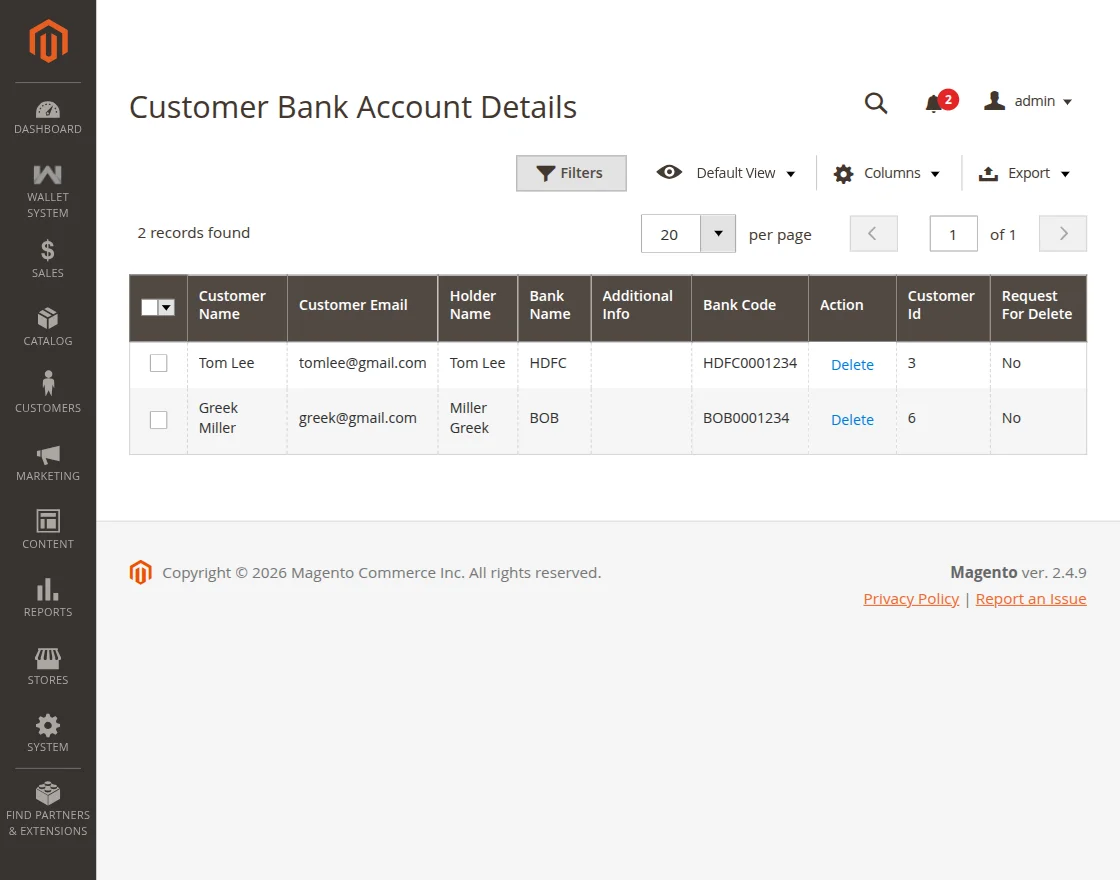The width and height of the screenshot is (1120, 880).
Task: Click the HDFC0001234 bank code cell
Action: (x=749, y=363)
